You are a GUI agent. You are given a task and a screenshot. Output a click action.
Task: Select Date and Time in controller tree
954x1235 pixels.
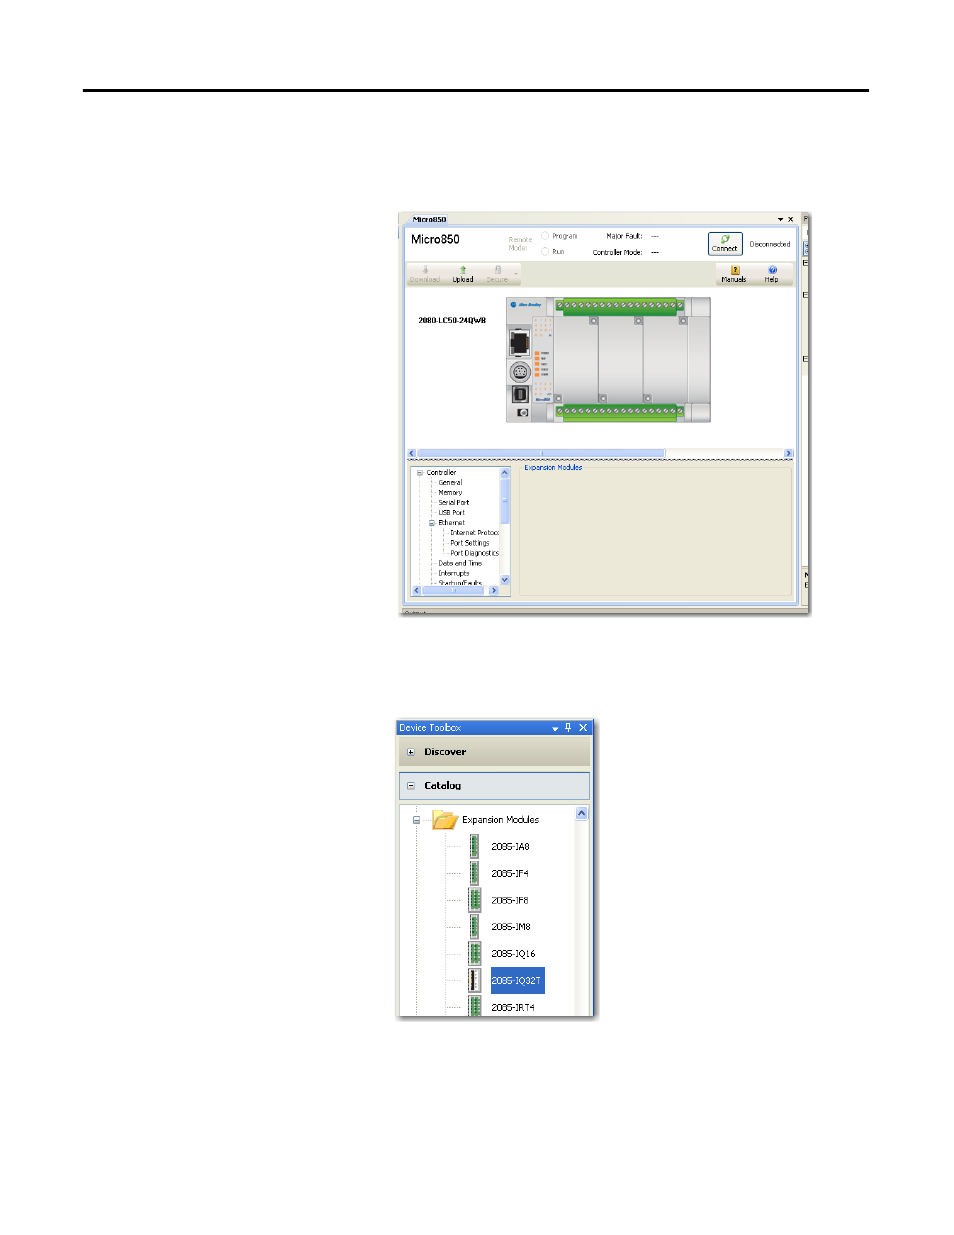[460, 563]
